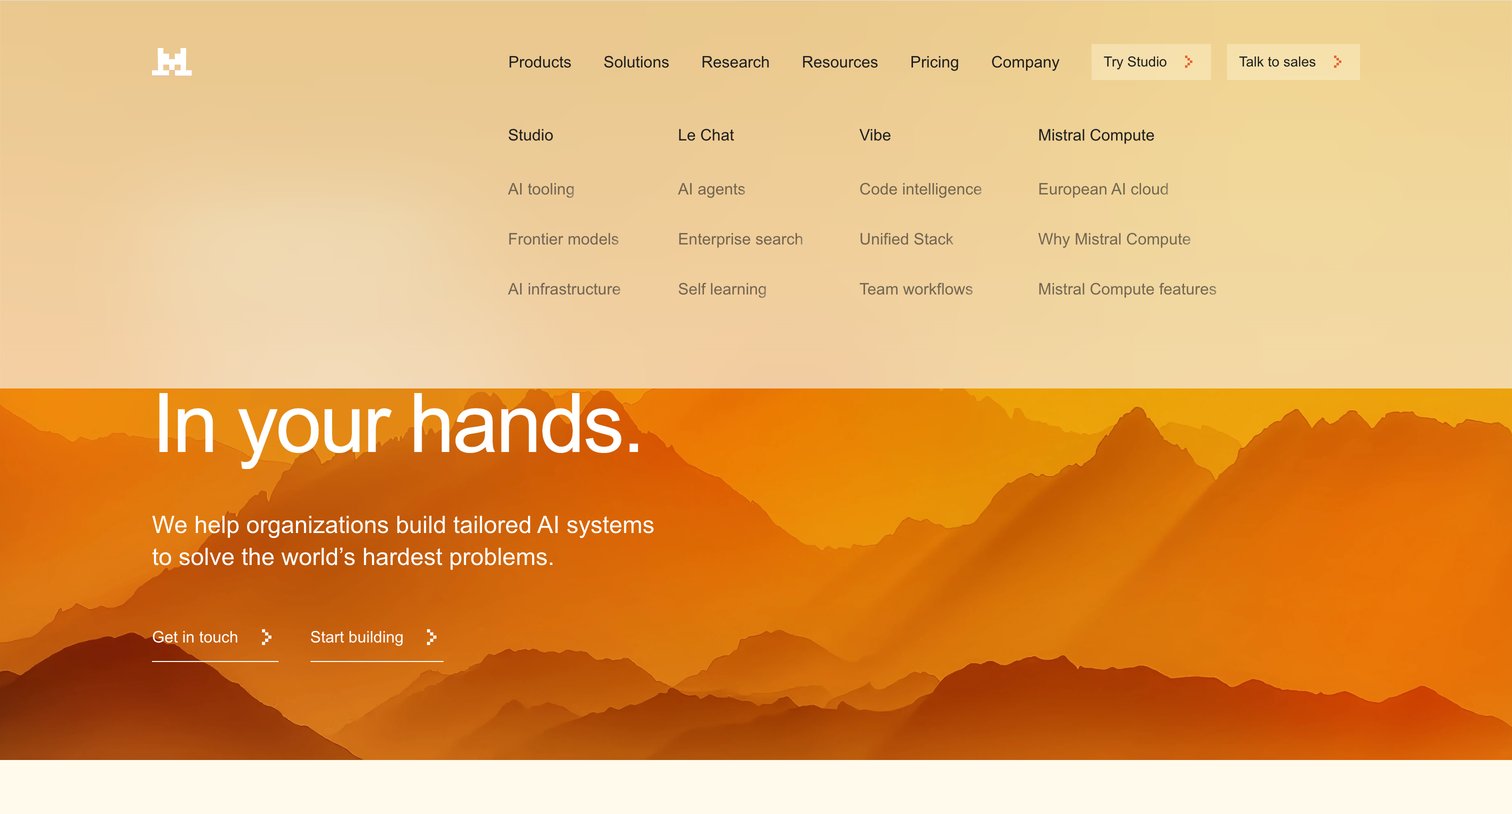Select the Mistral Compute product heading
The height and width of the screenshot is (814, 1512).
point(1096,135)
